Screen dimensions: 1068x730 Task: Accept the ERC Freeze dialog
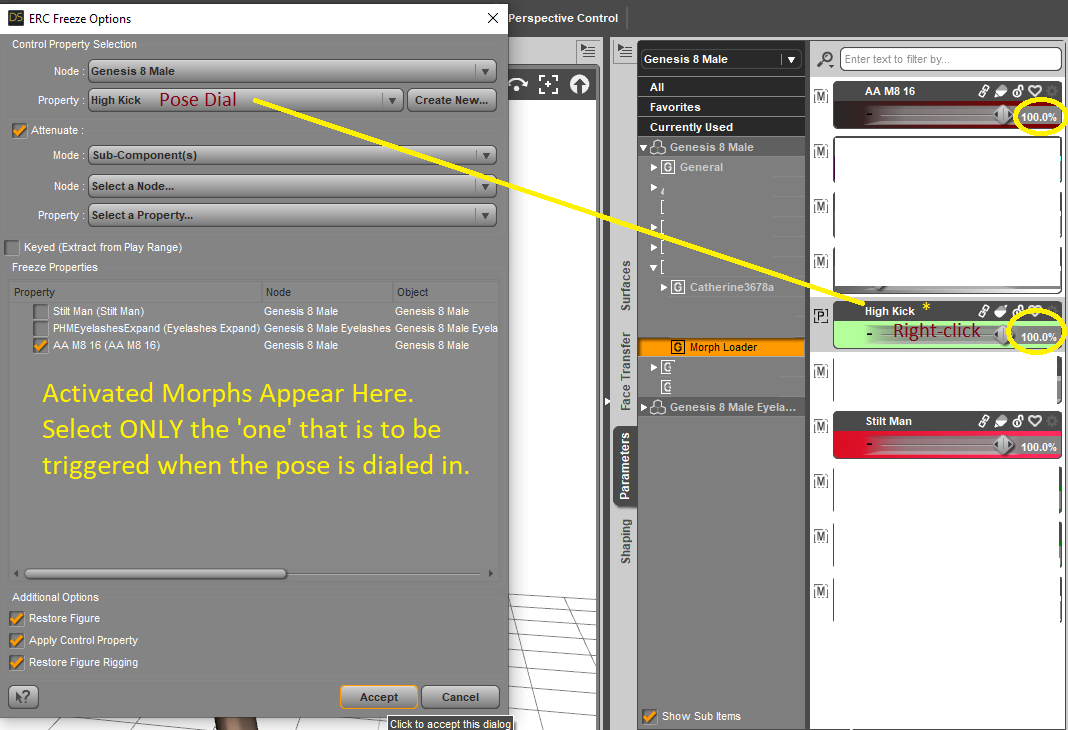[379, 697]
